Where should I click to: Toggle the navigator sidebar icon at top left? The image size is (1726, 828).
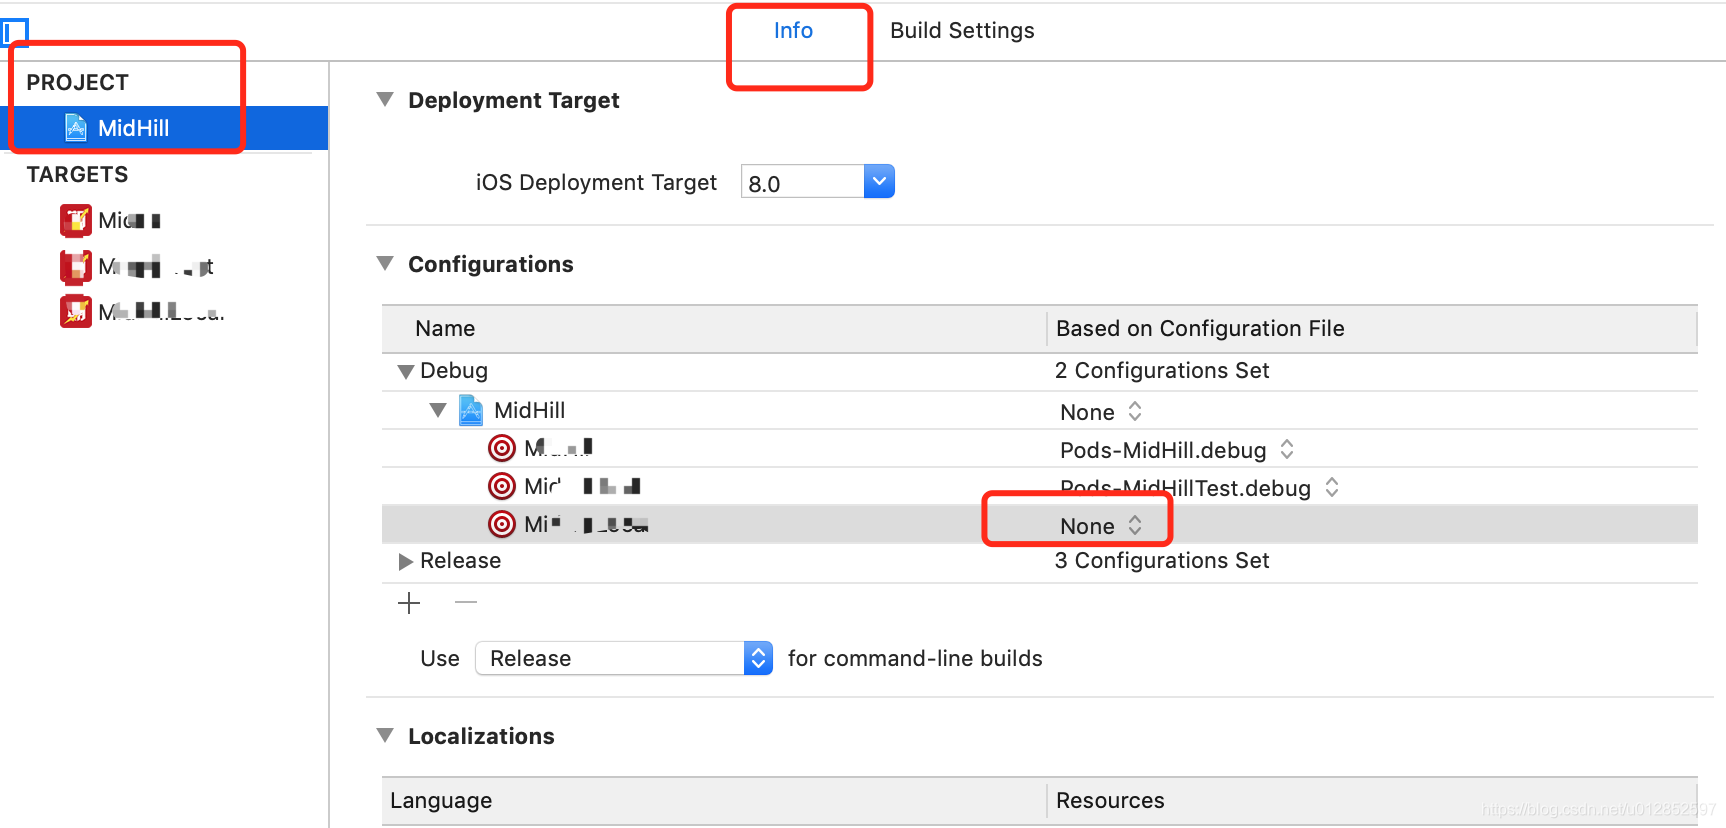coord(14,31)
